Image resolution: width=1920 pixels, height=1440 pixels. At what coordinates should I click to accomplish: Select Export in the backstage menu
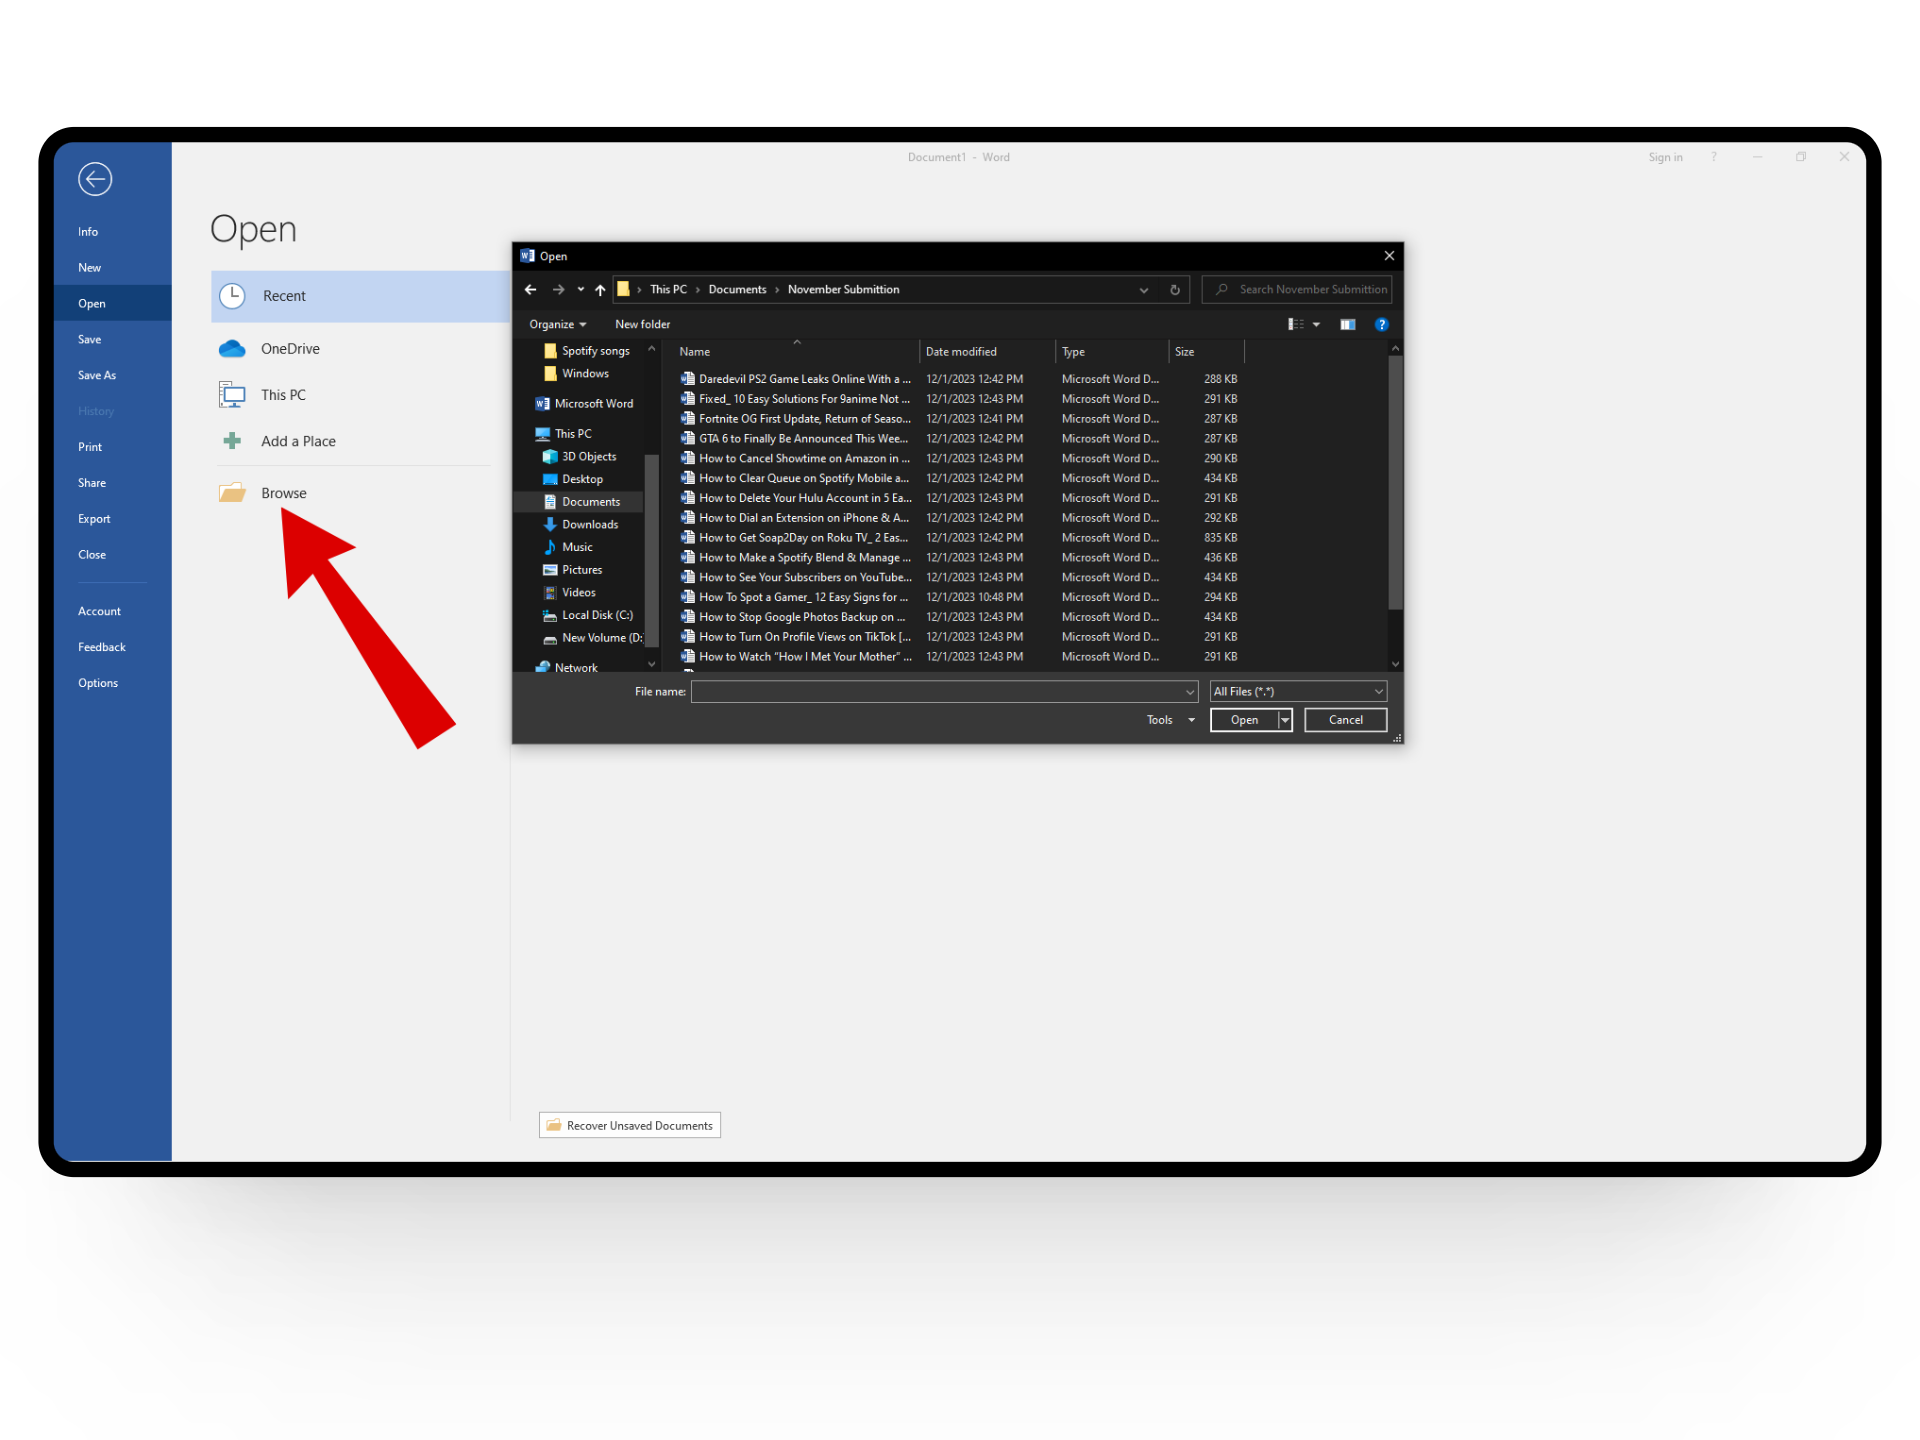(x=94, y=519)
